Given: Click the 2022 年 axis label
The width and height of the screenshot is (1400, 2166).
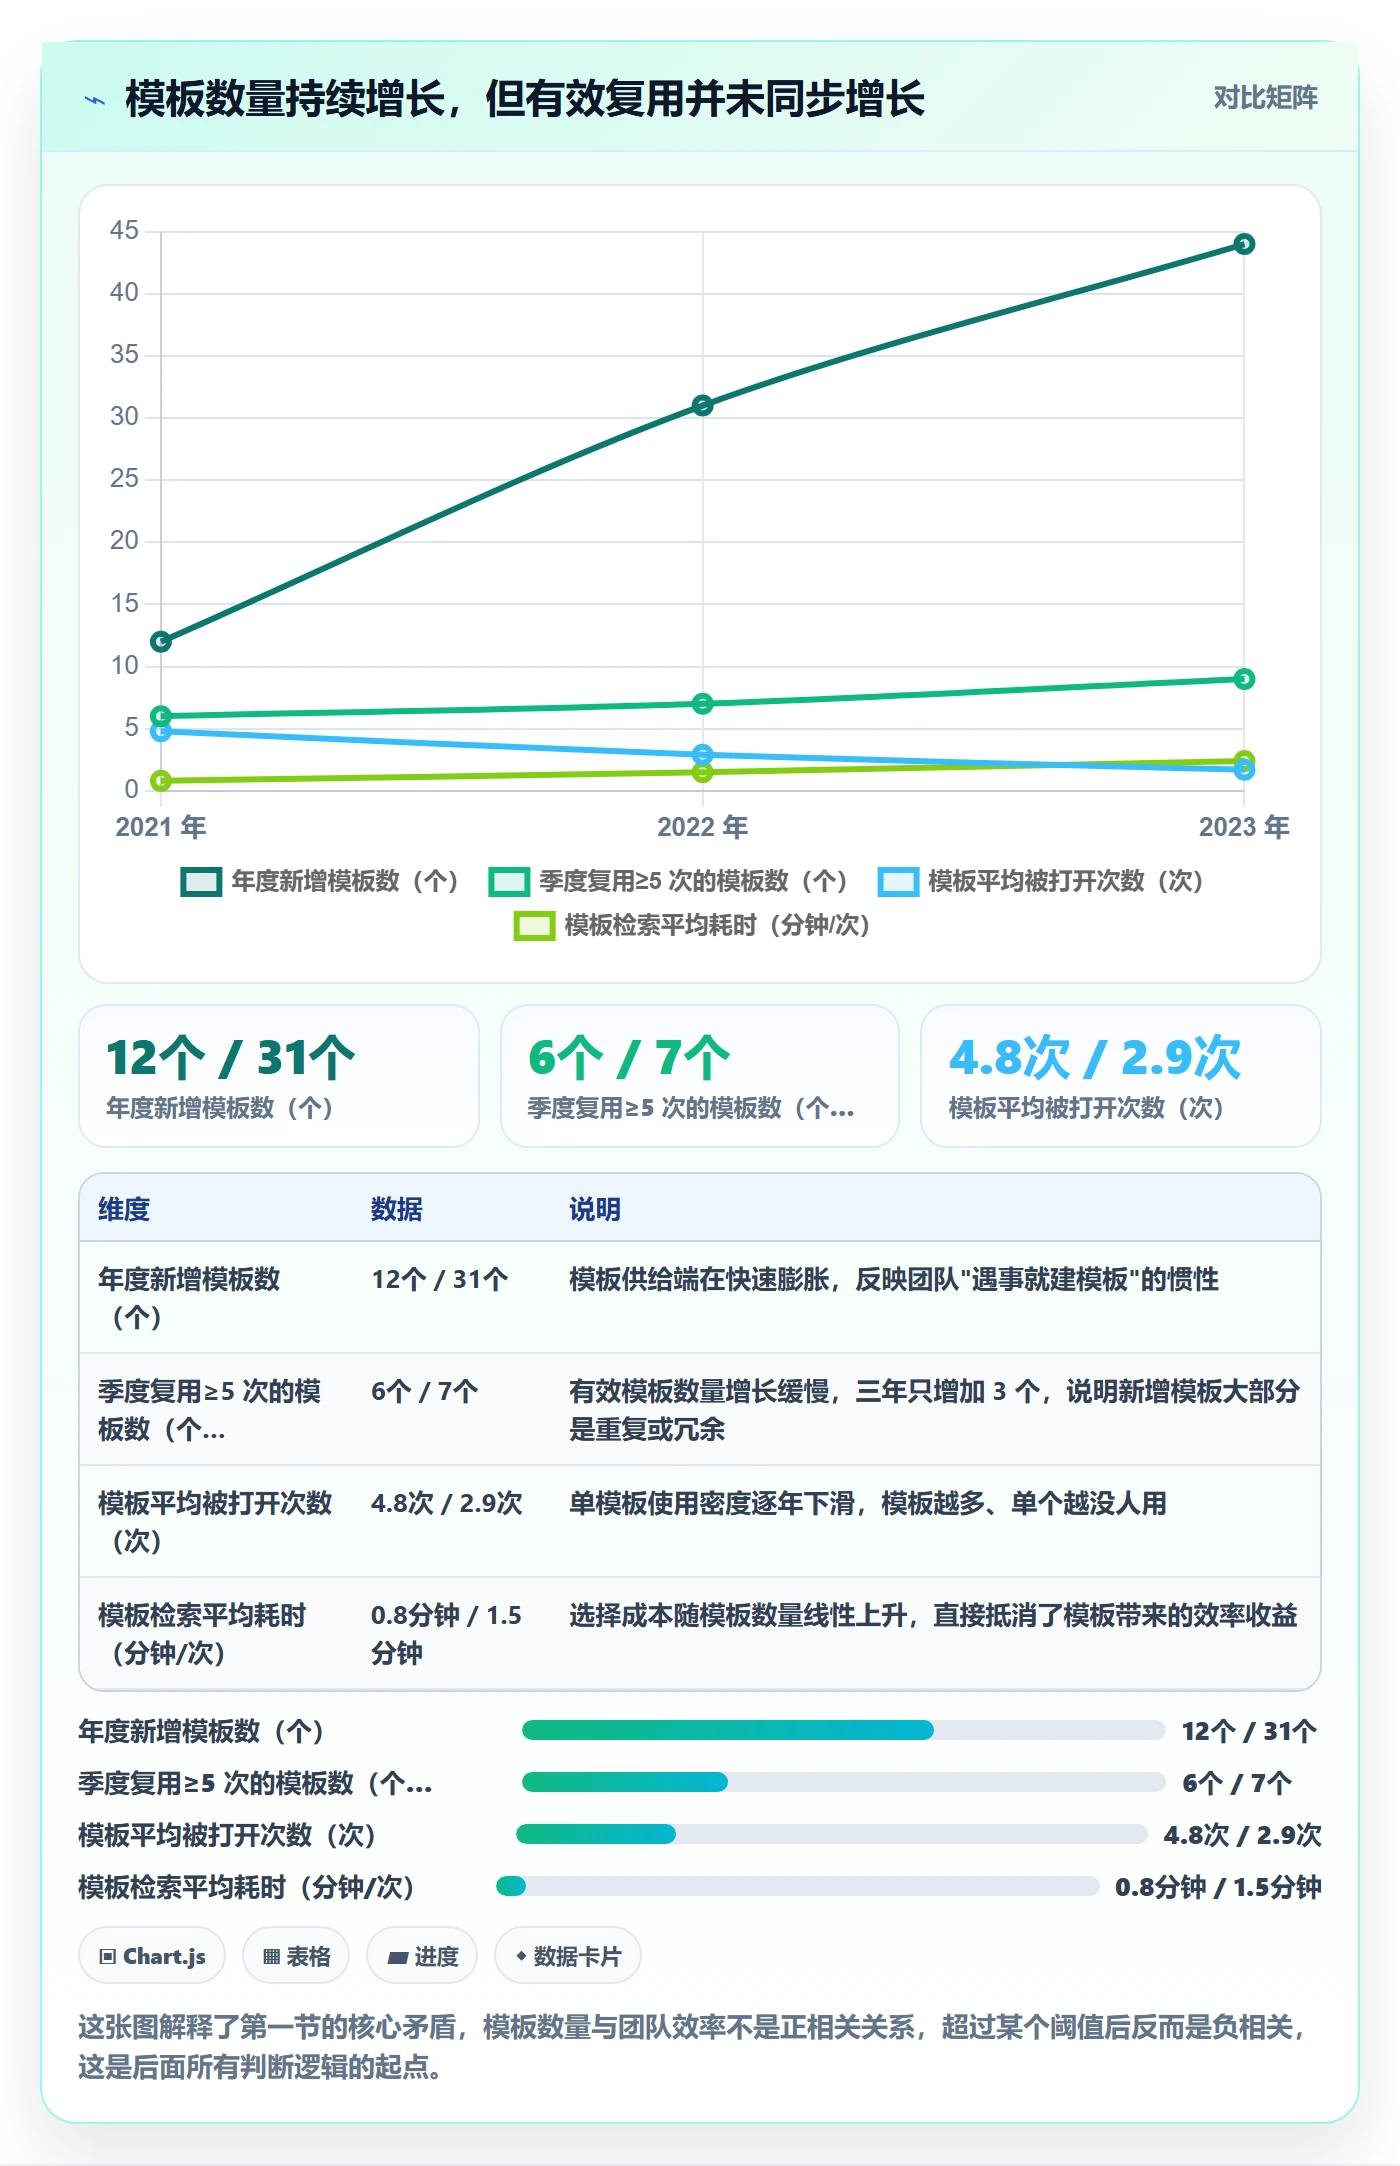Looking at the screenshot, I should pyautogui.click(x=703, y=827).
